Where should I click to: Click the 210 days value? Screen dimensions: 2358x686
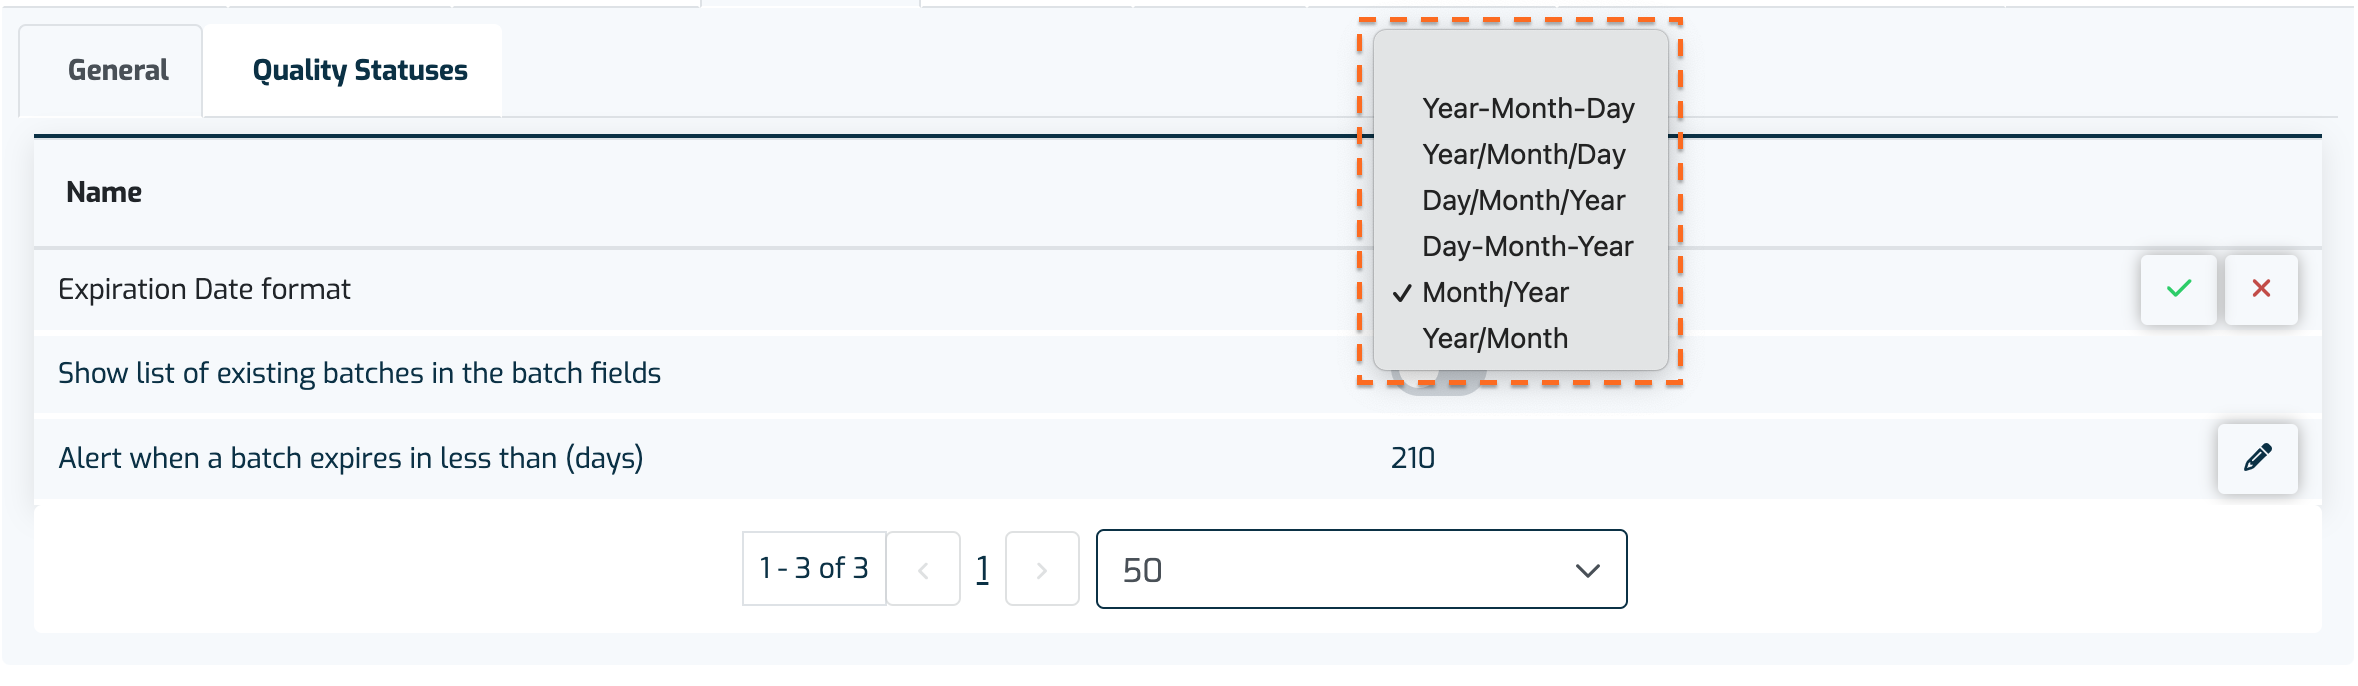click(x=1413, y=458)
